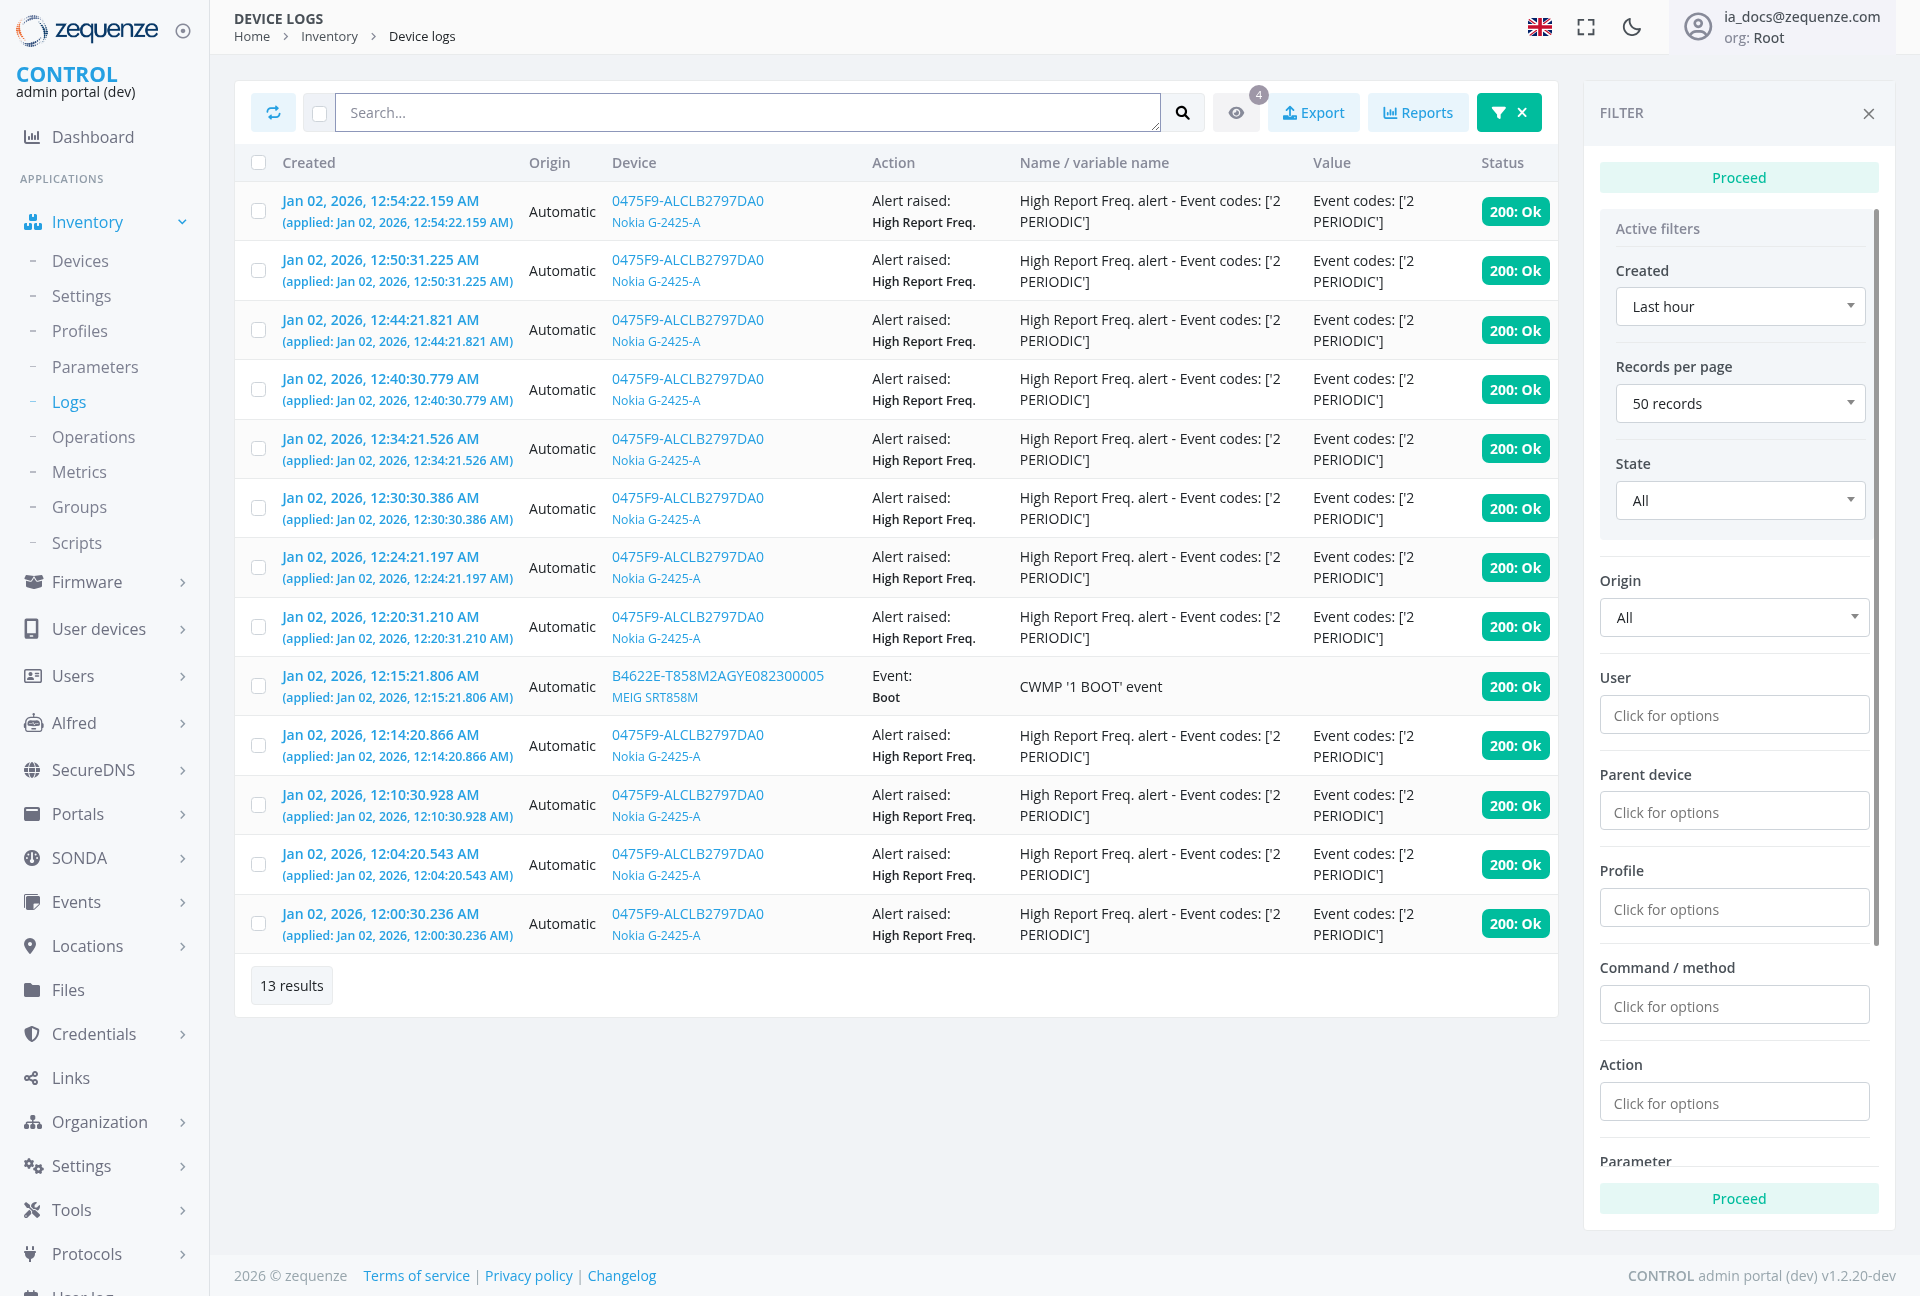Select row checkbox for 12:15:21.806 AM log
1920x1296 pixels.
[259, 686]
